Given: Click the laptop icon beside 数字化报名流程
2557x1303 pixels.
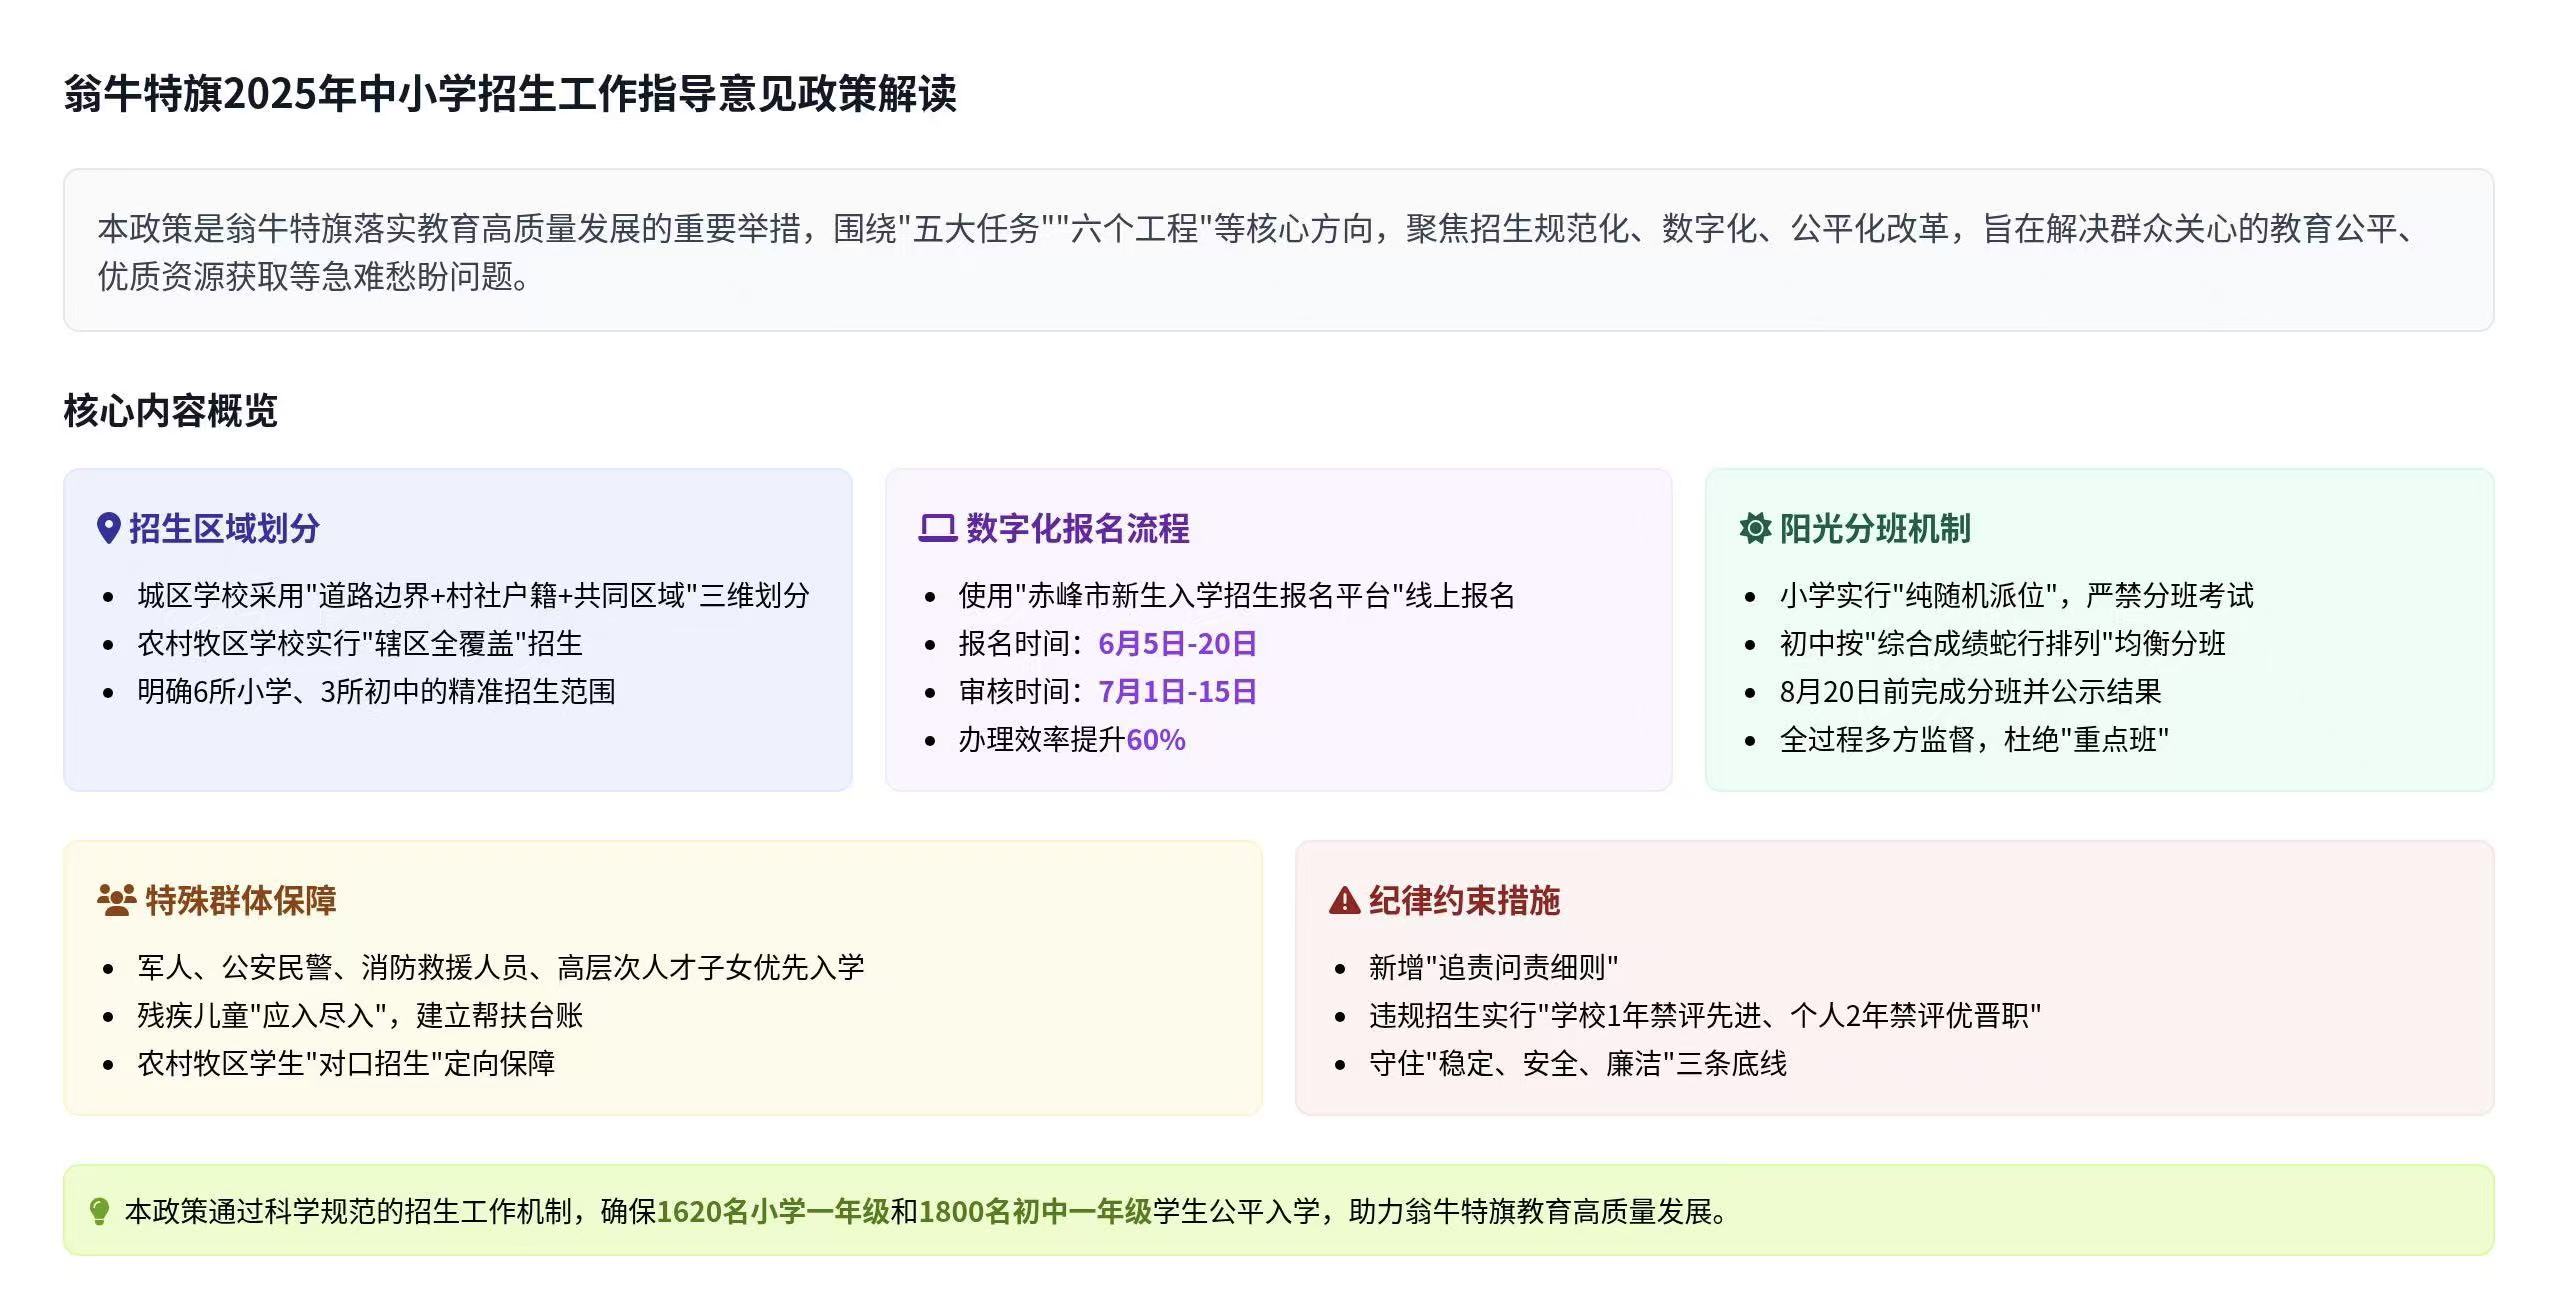Looking at the screenshot, I should pos(937,528).
